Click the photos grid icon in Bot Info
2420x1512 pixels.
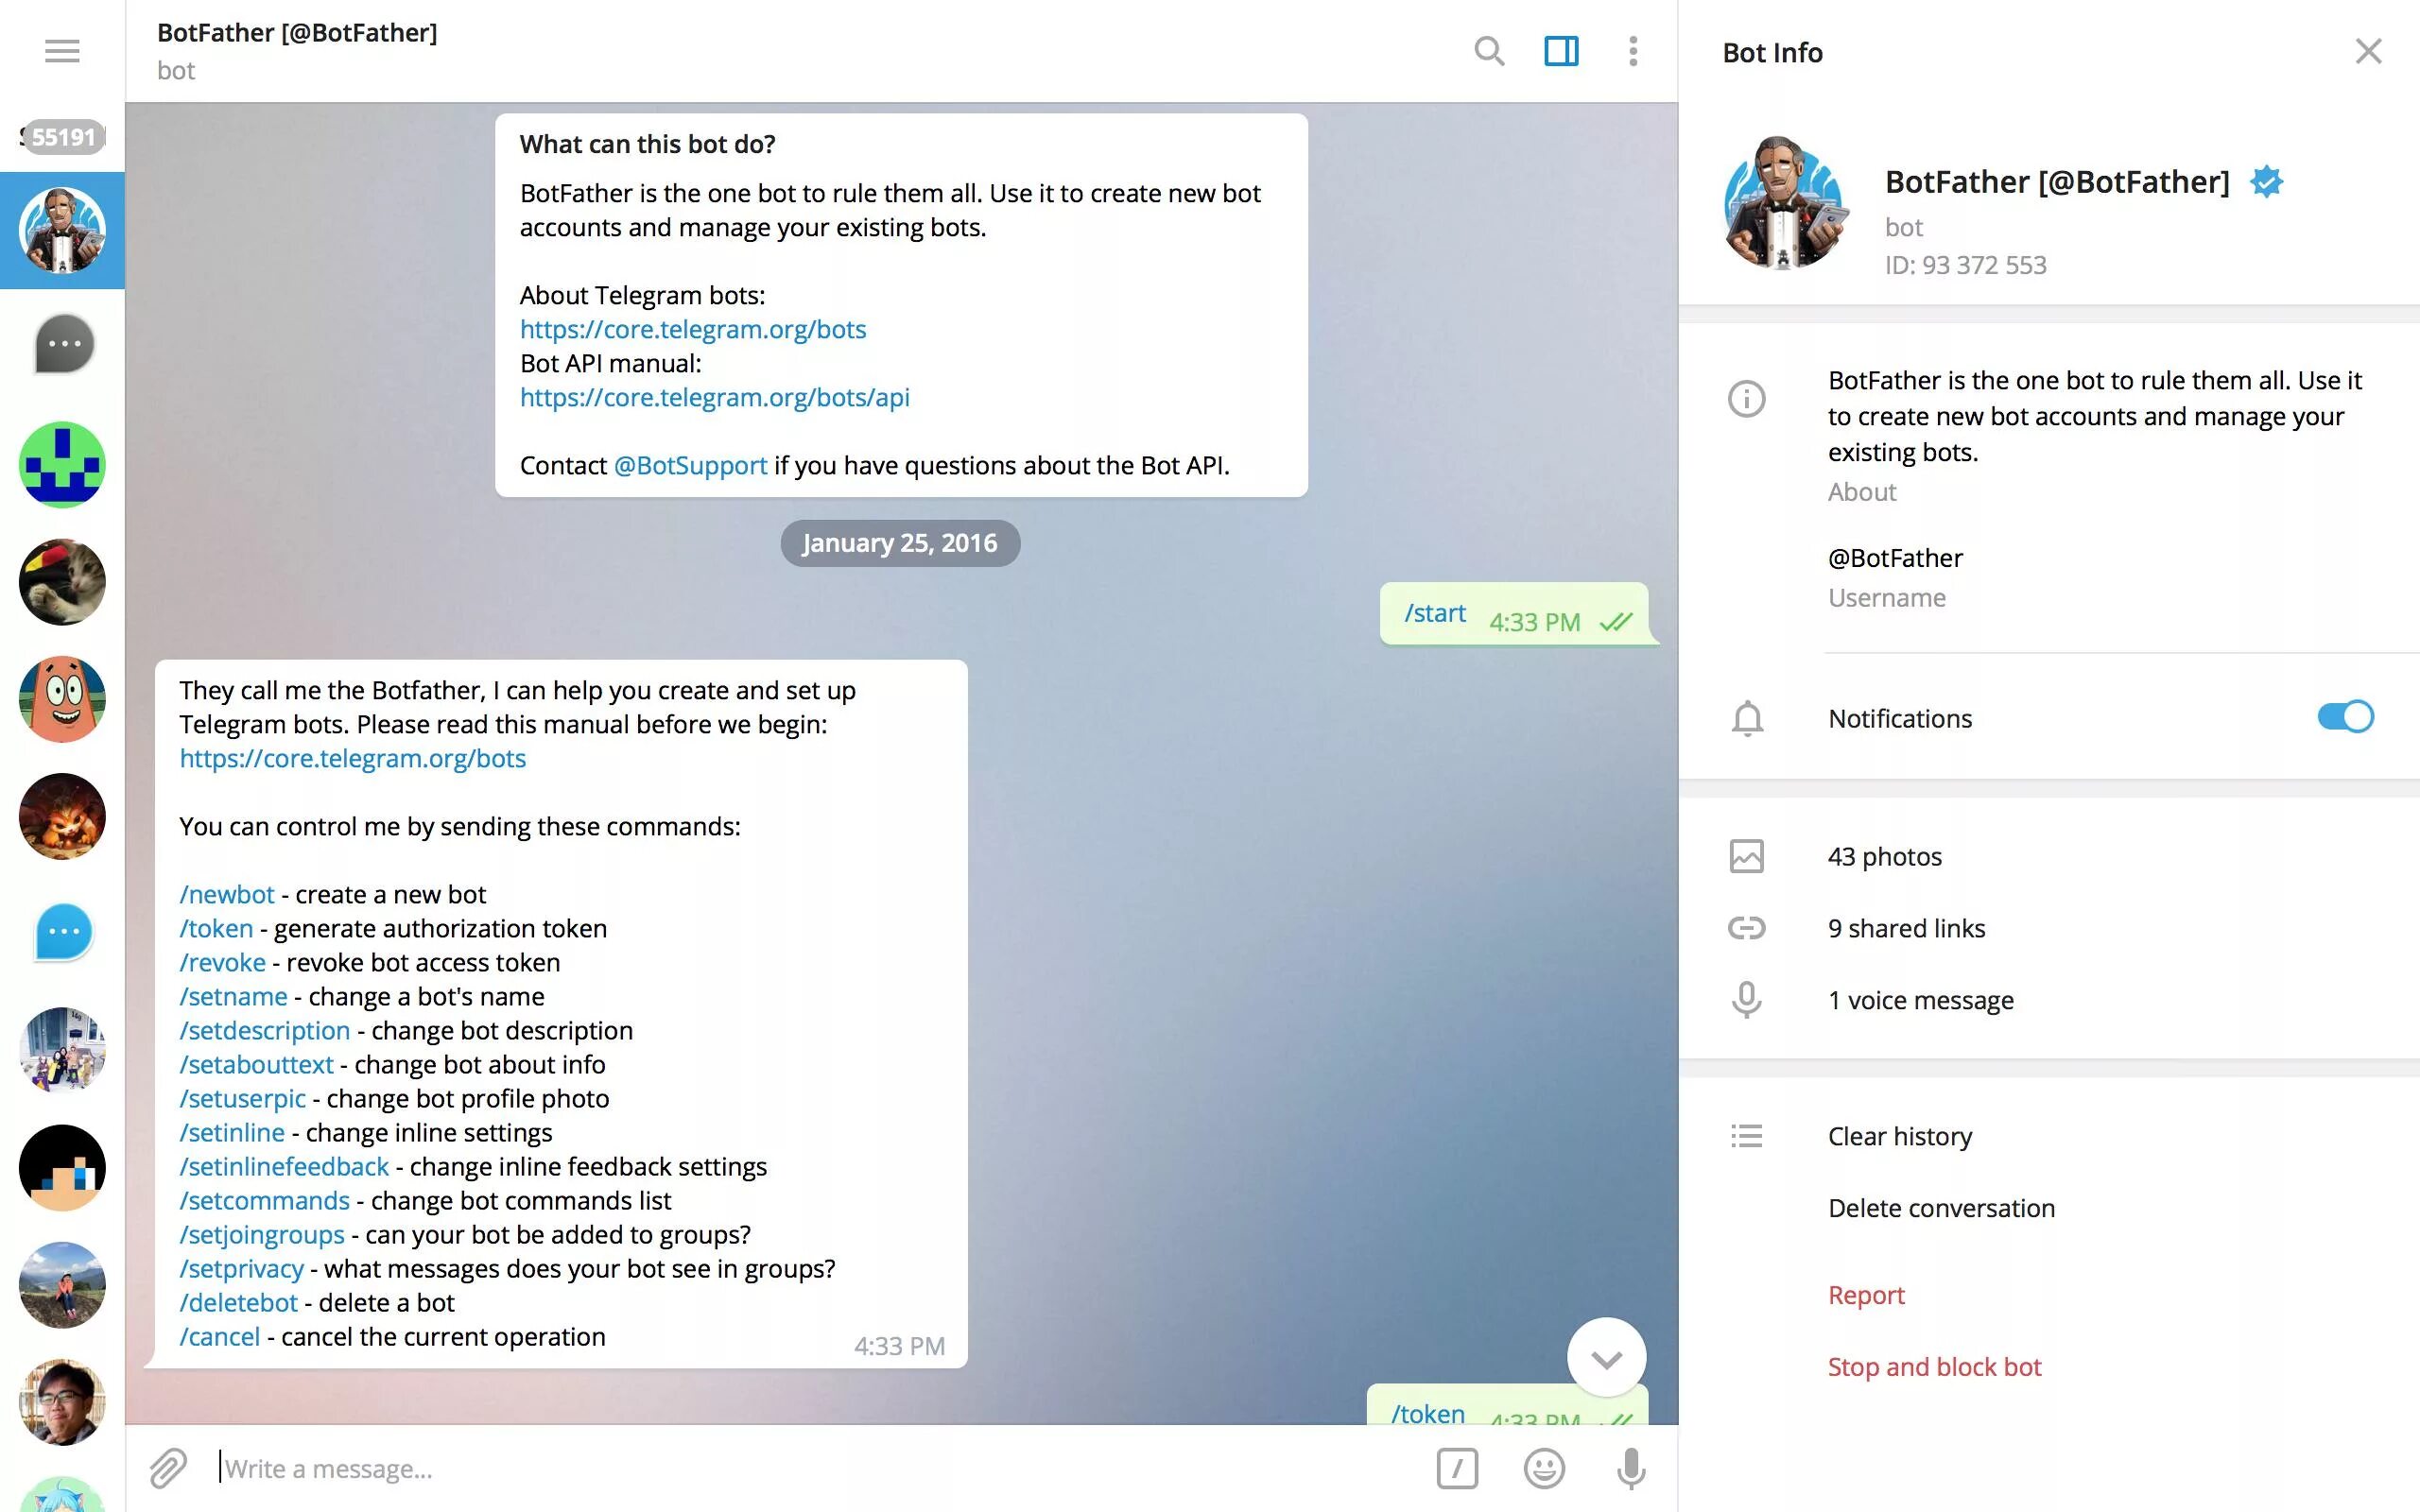coord(1748,855)
